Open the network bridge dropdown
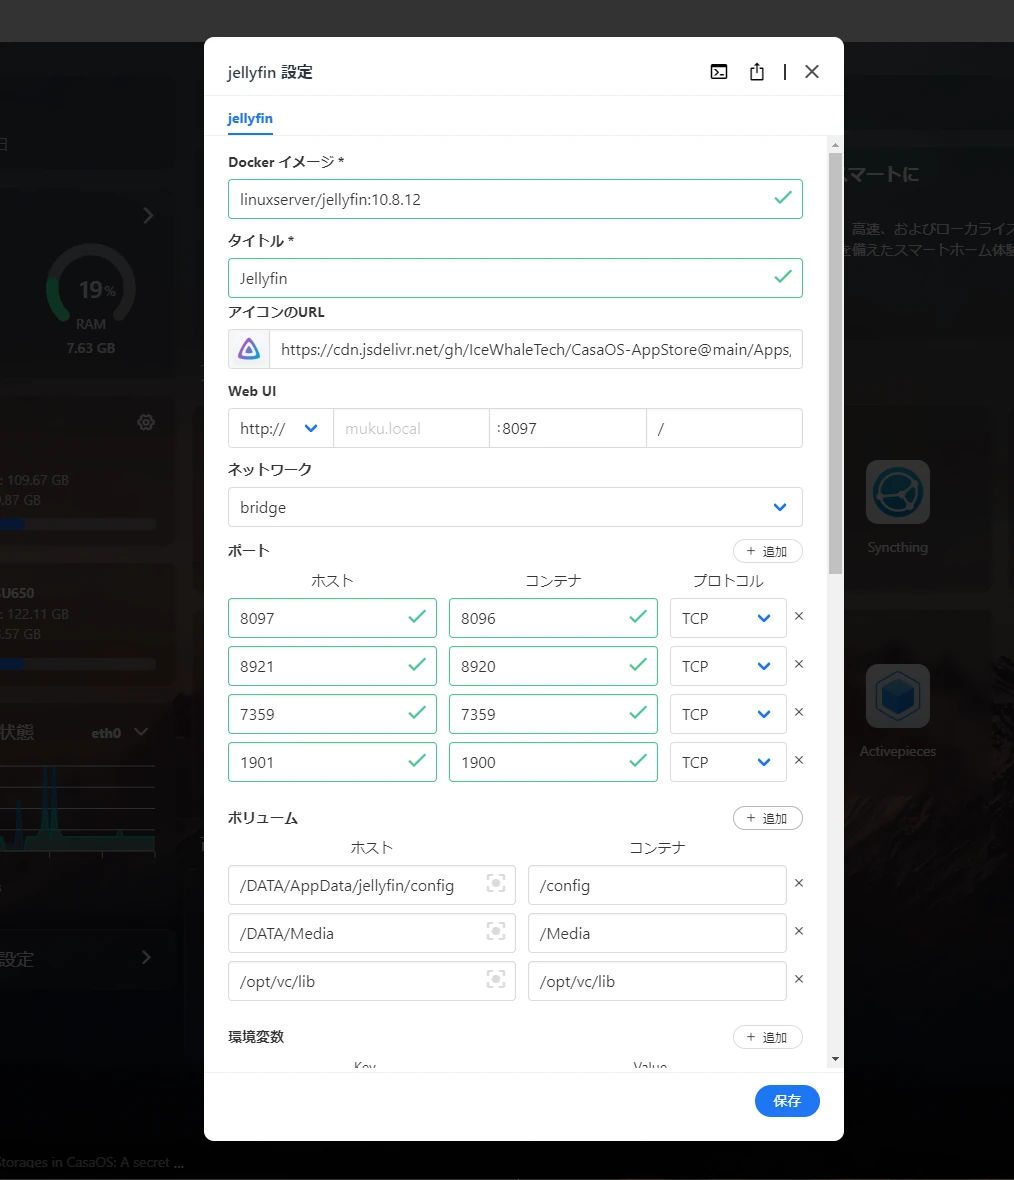Viewport: 1014px width, 1180px height. 515,507
